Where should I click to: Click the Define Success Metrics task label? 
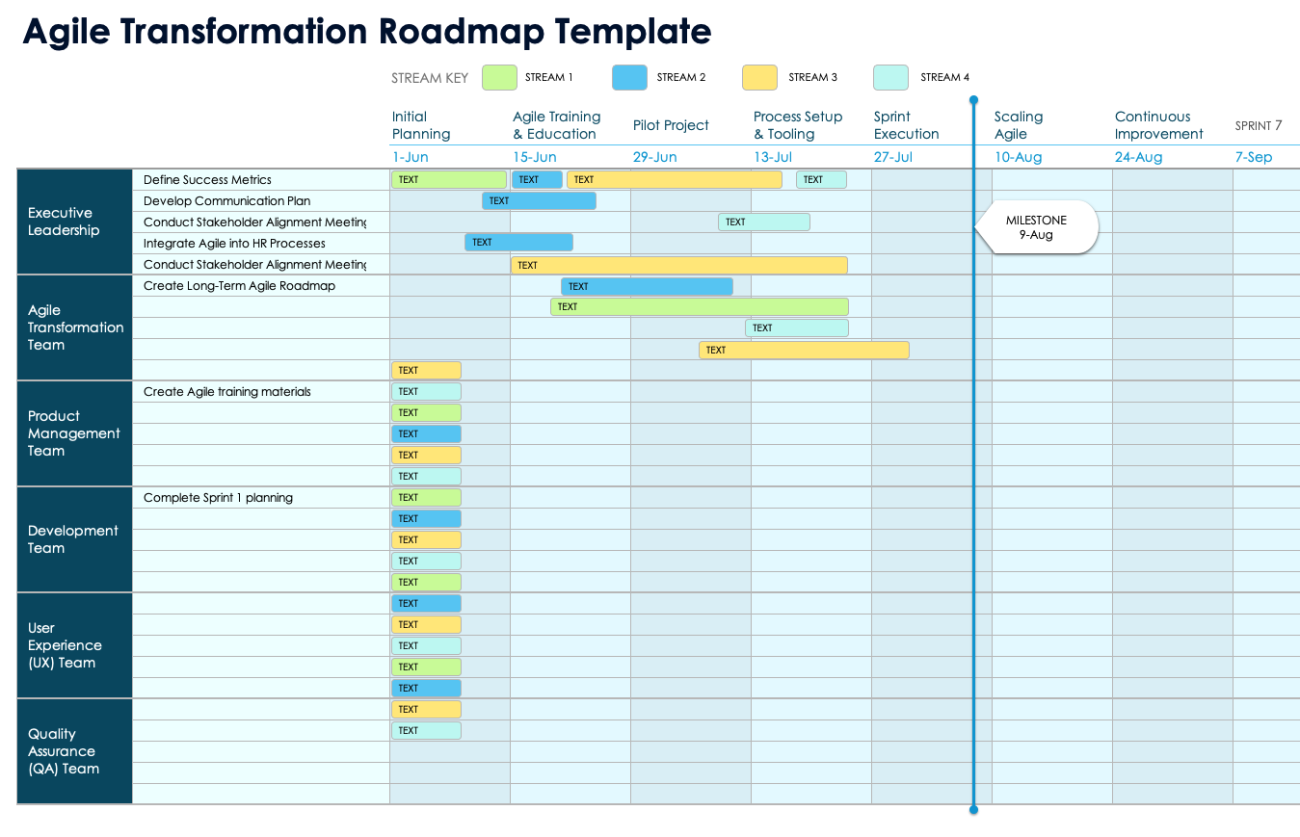[207, 179]
